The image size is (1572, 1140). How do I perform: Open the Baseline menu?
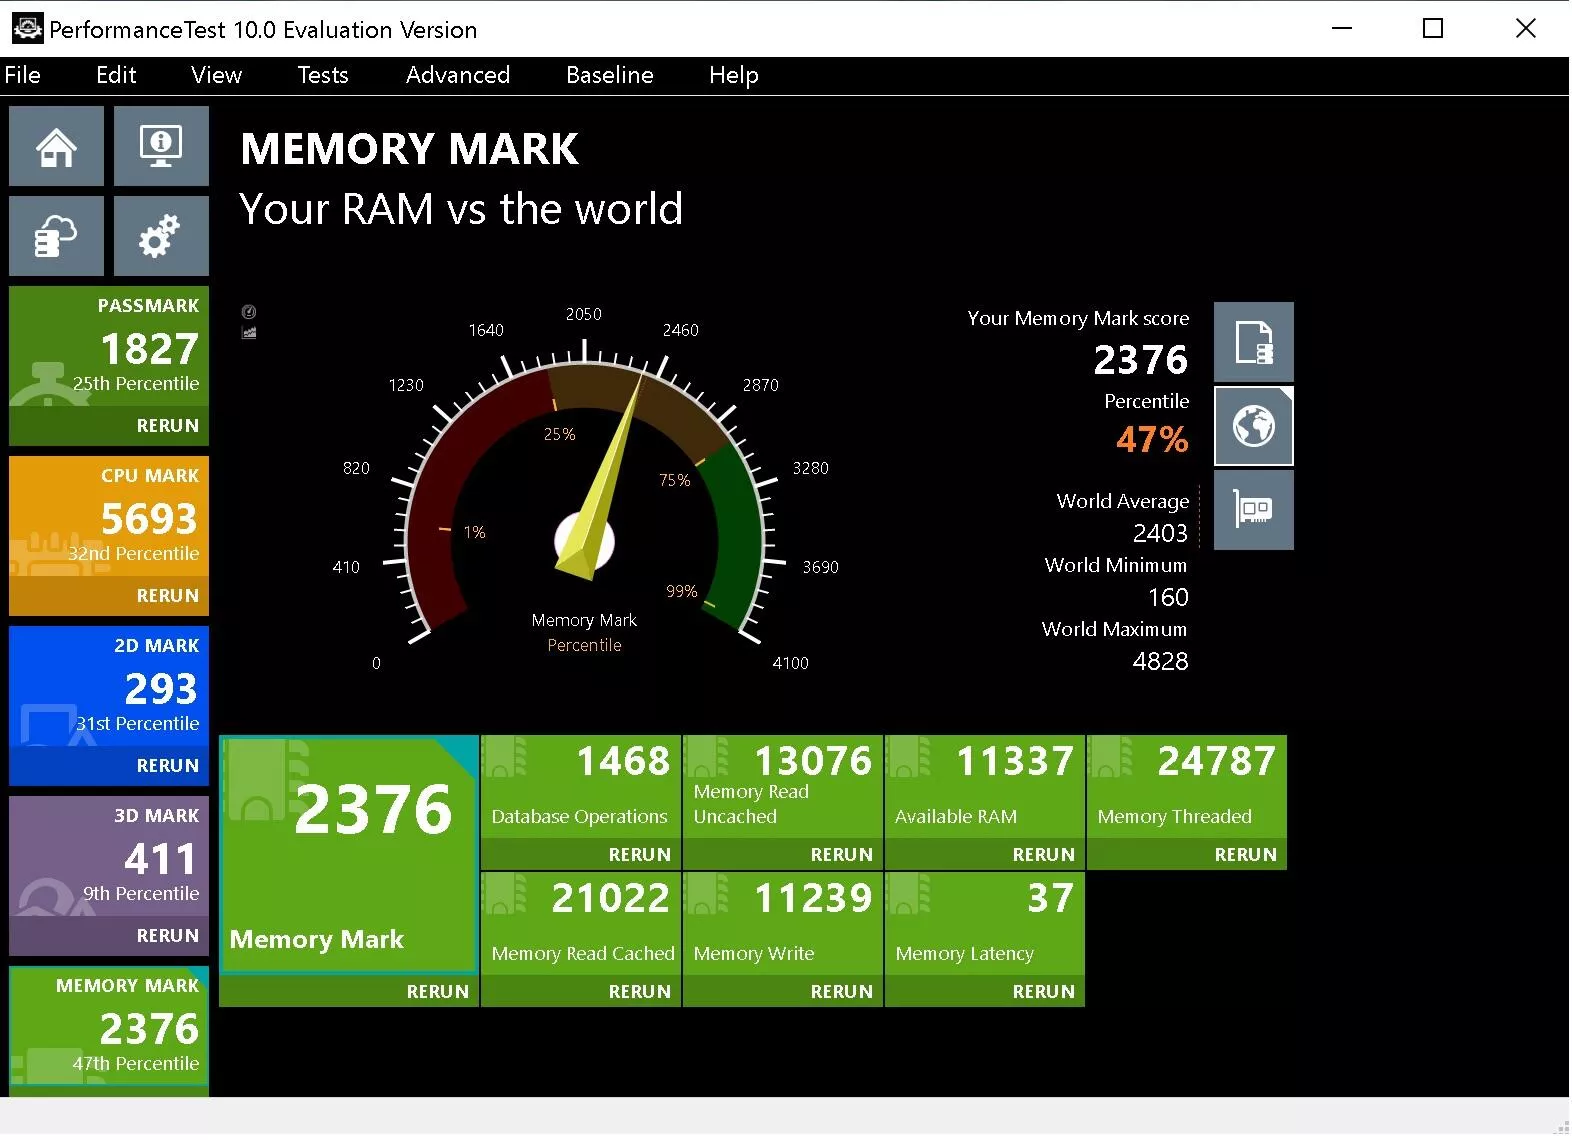[x=610, y=75]
